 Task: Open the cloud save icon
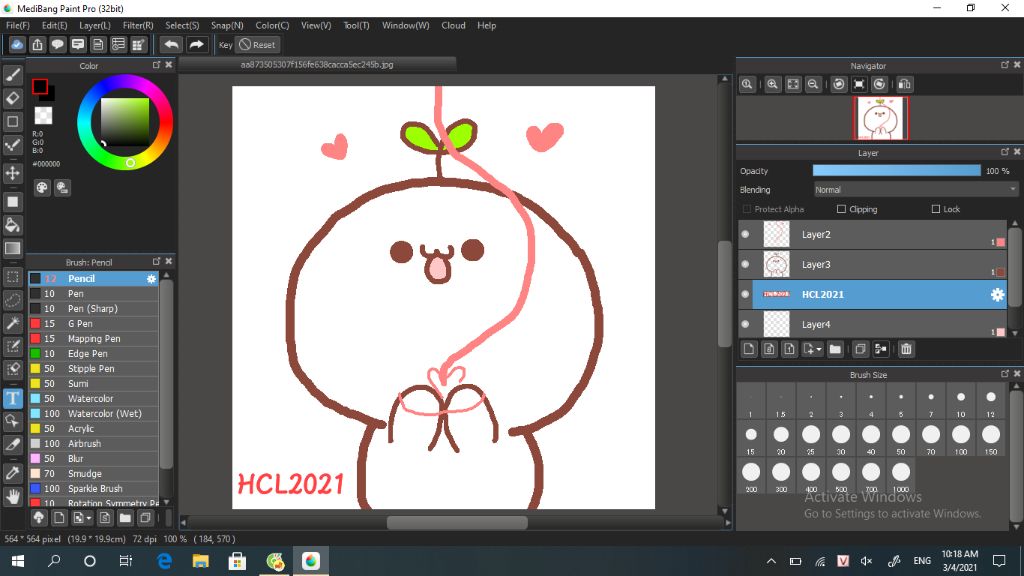(x=17, y=44)
